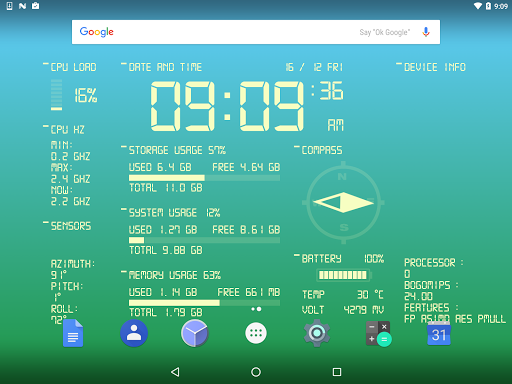
Task: Tap the Recent apps square button
Action: point(337,372)
